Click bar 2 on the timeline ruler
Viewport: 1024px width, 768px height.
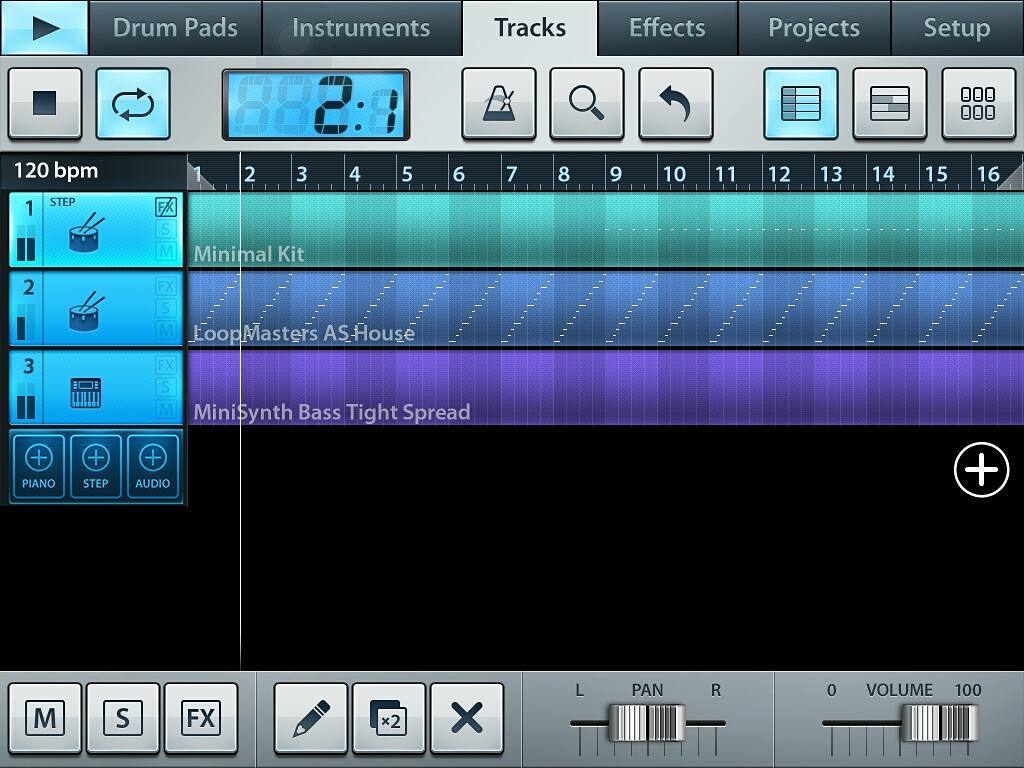click(250, 174)
